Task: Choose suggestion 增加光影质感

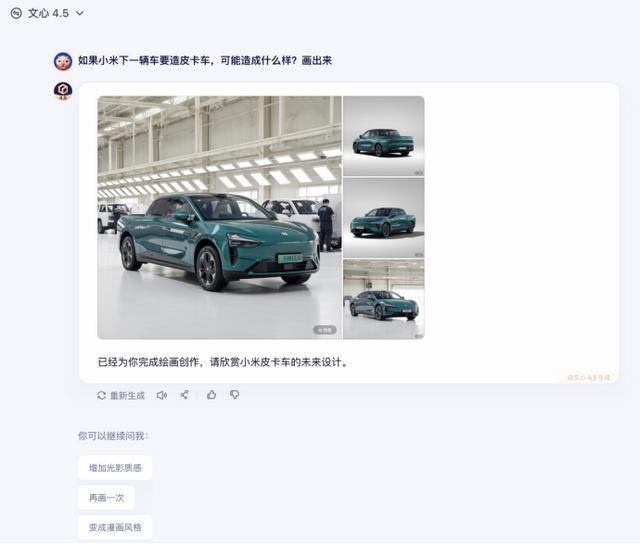Action: click(115, 468)
